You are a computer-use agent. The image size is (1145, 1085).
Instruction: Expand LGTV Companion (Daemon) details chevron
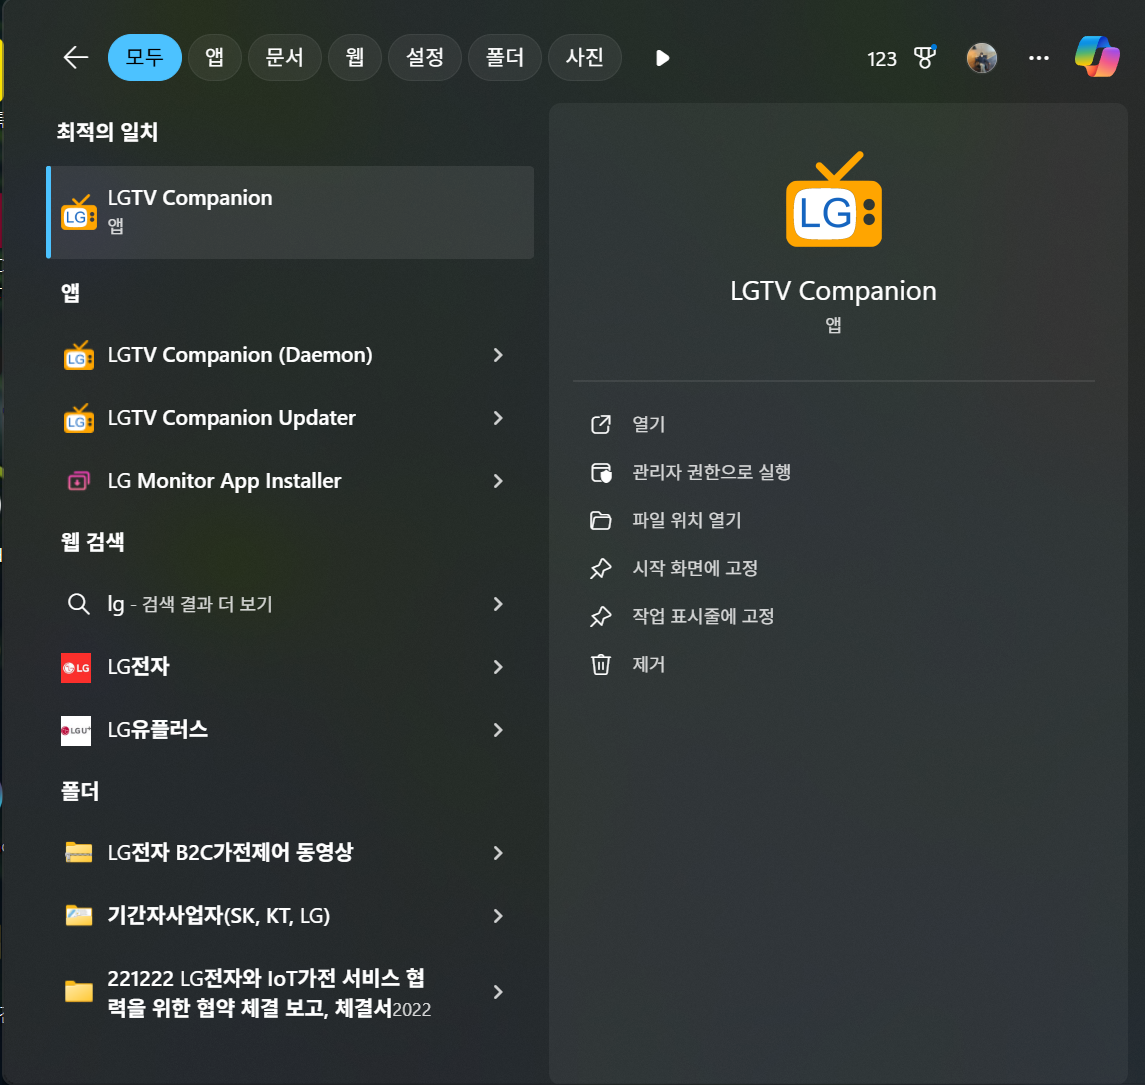(498, 355)
